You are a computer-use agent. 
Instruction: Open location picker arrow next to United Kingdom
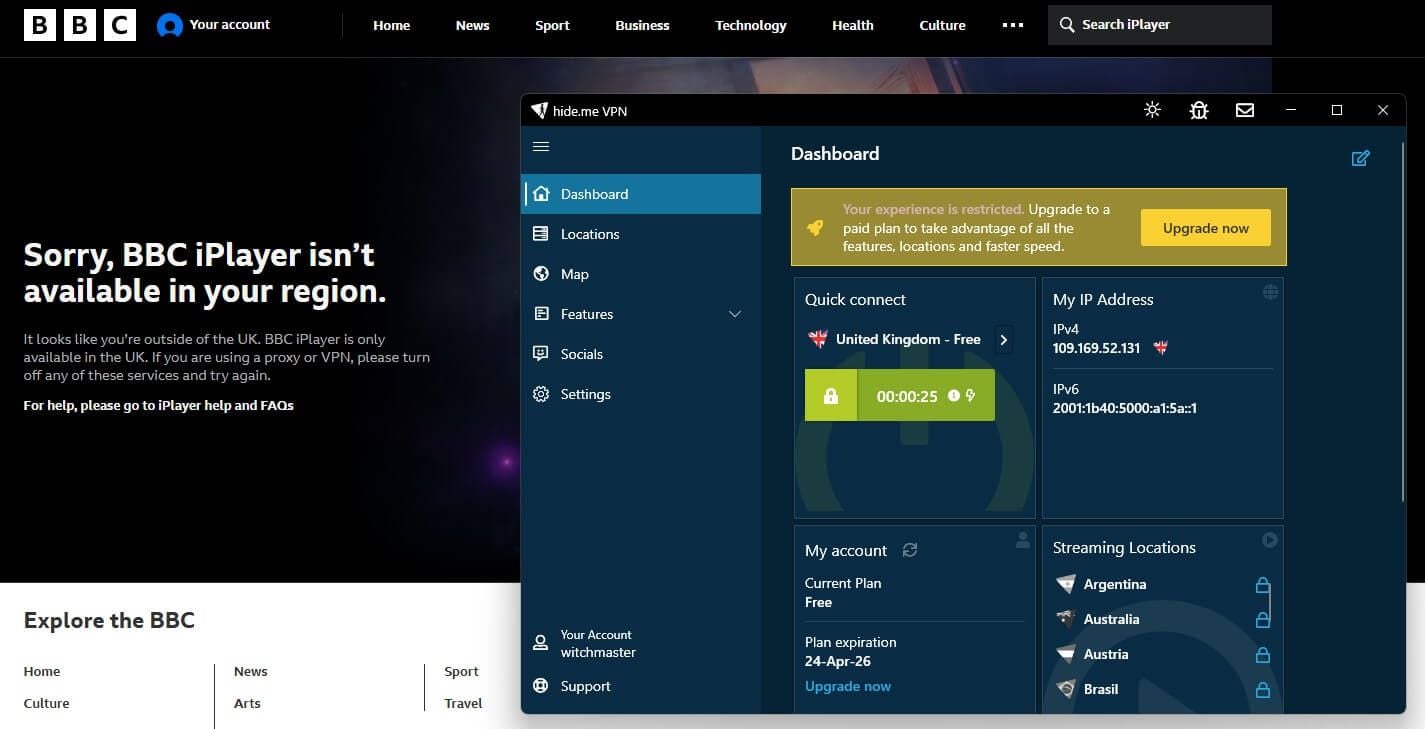click(1003, 340)
